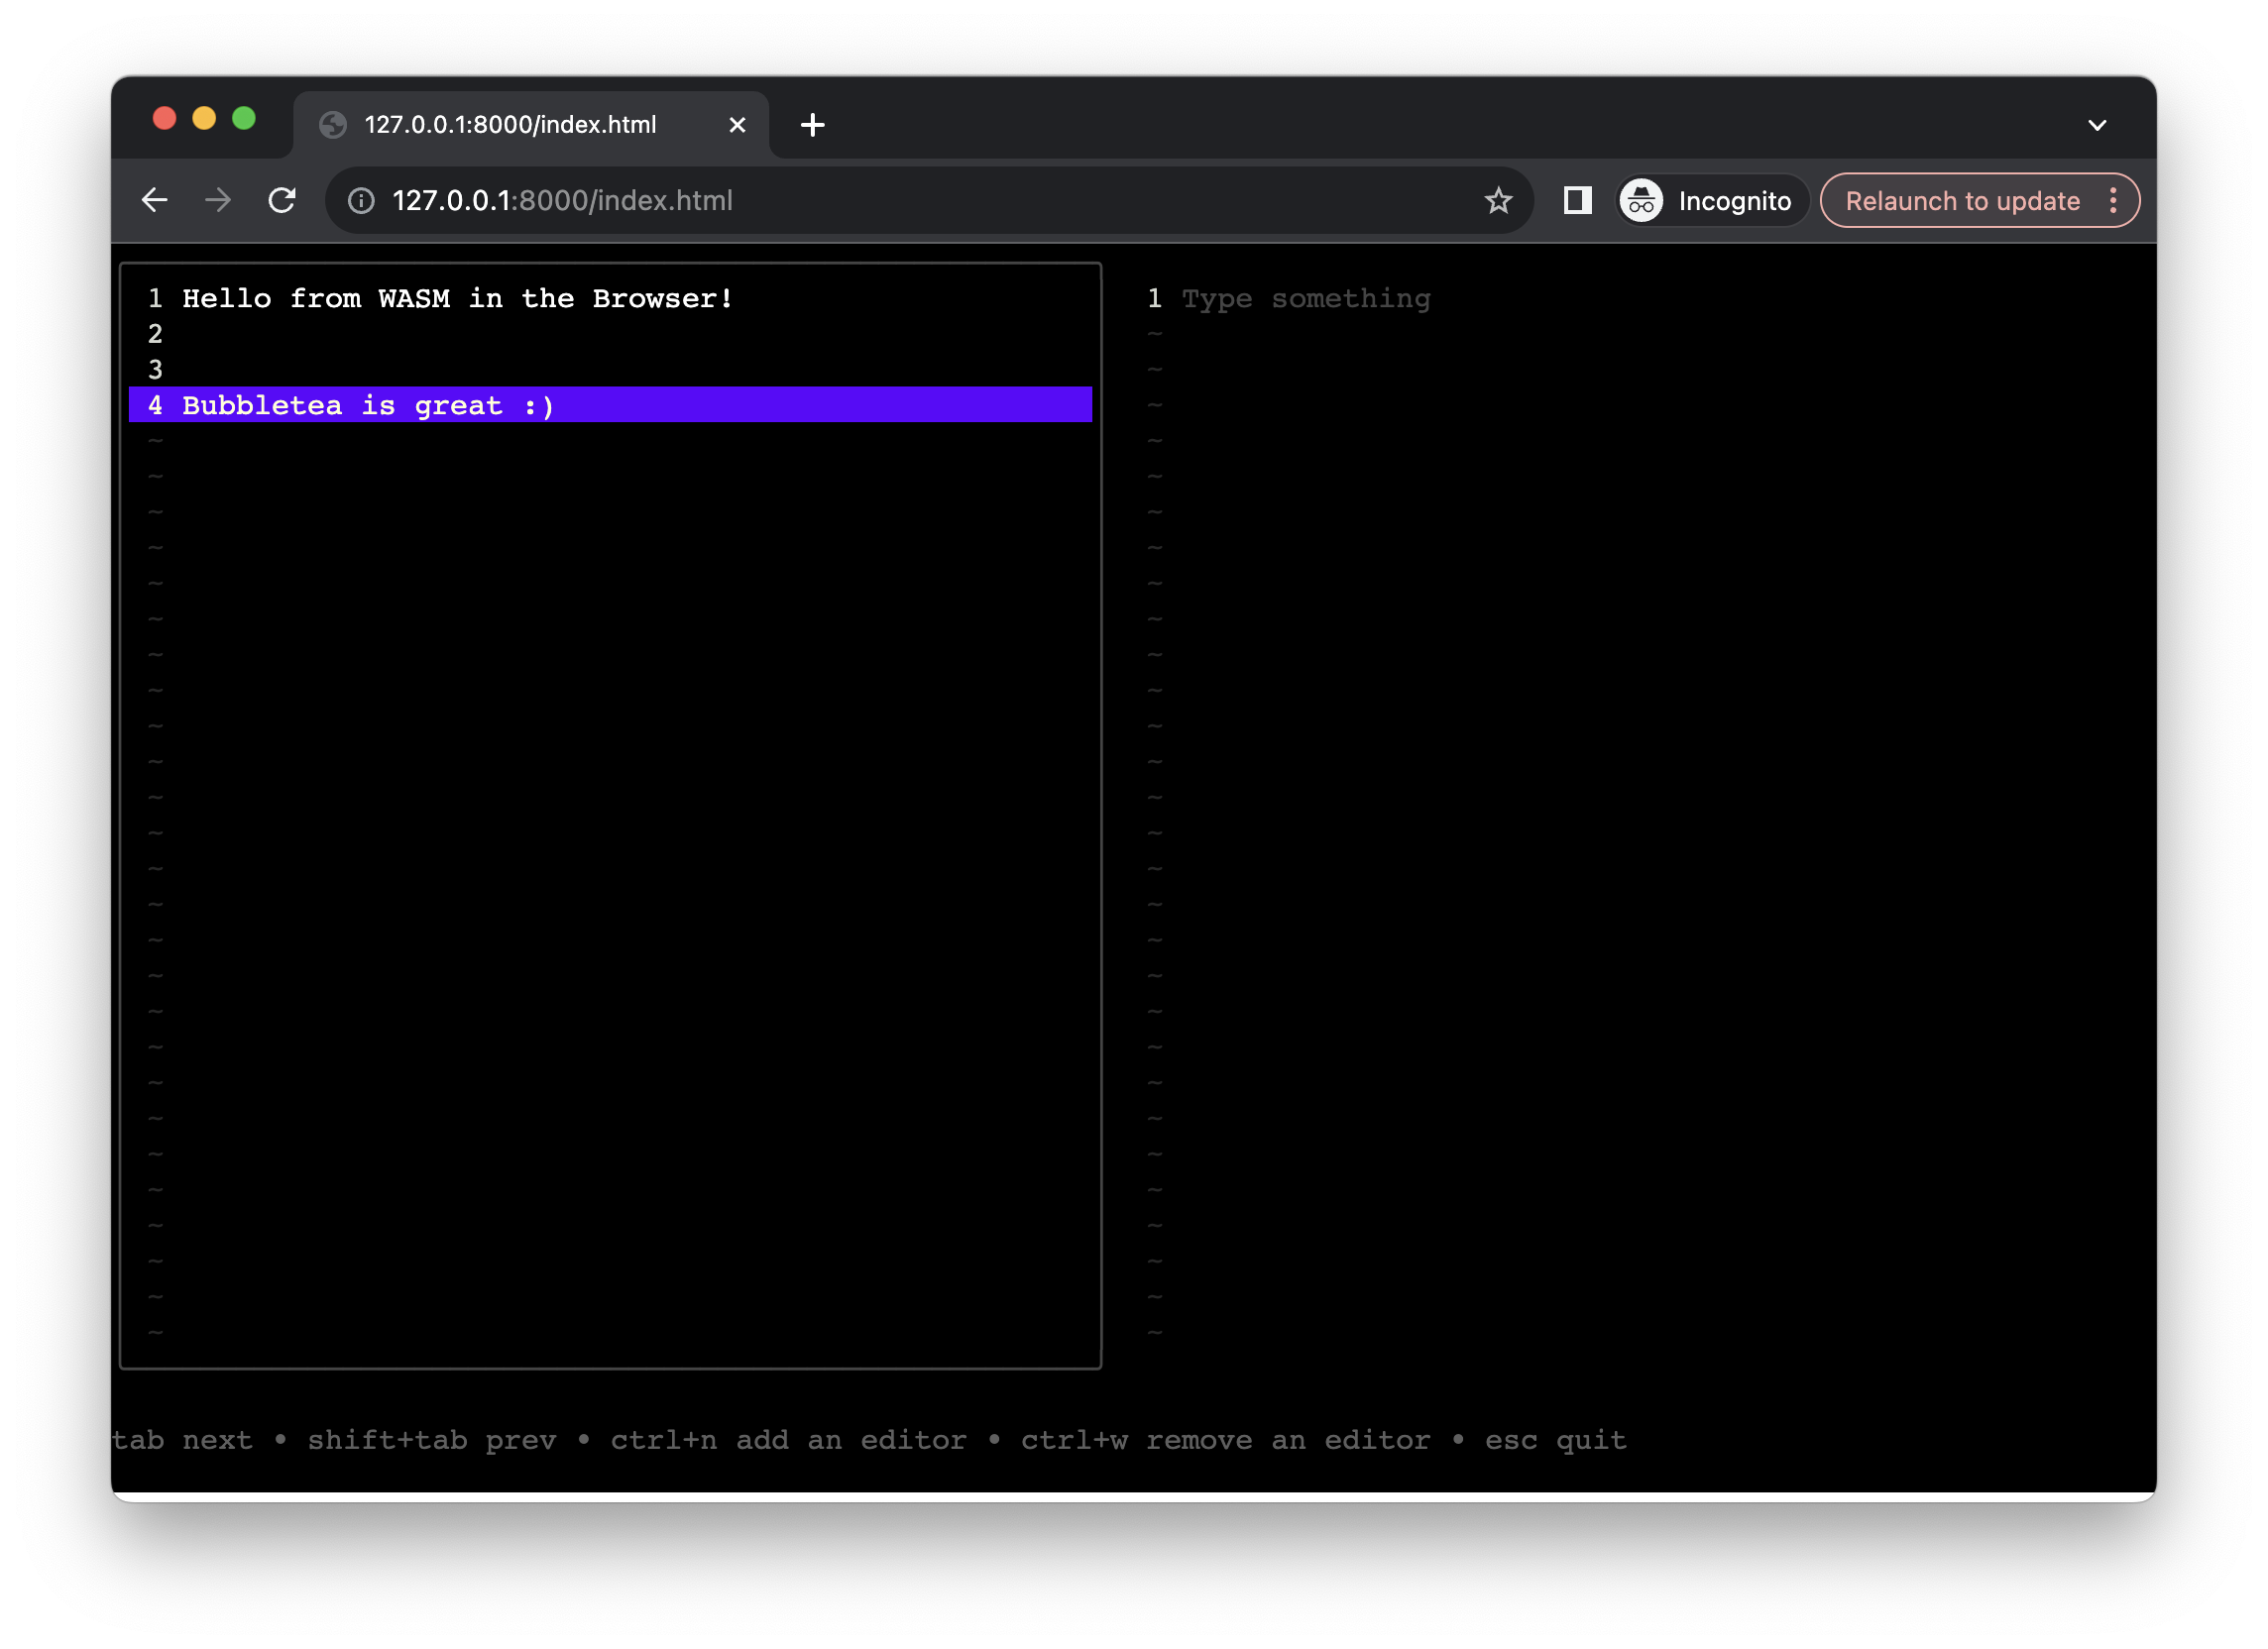Click 'Relaunch to update' button
Screen dimensions: 2268x1649
[1962, 199]
